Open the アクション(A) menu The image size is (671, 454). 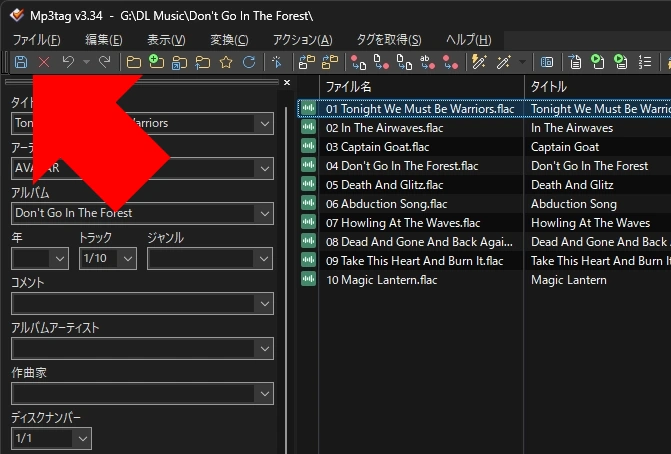pos(303,40)
